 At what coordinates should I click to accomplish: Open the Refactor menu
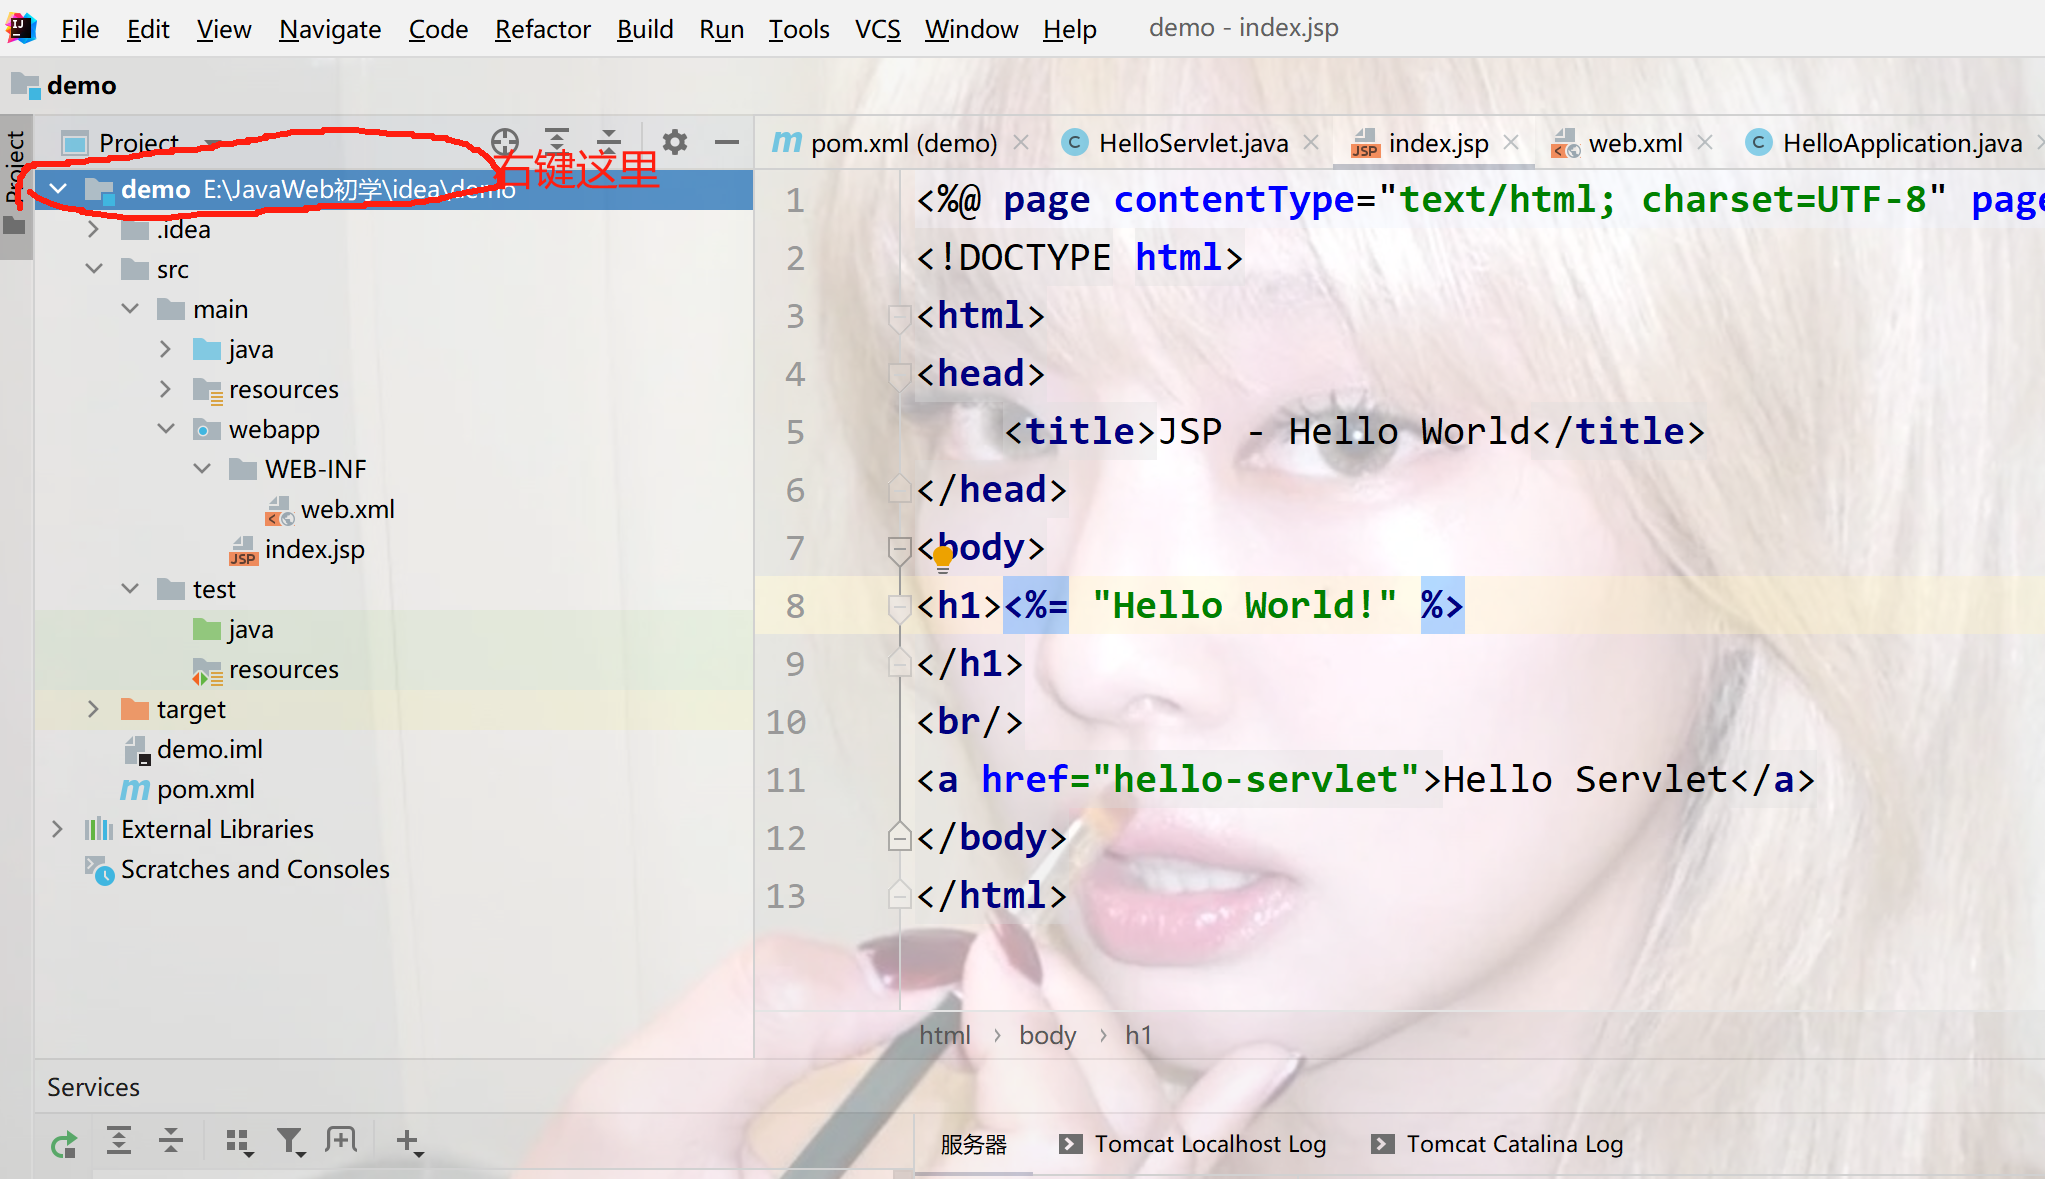tap(543, 29)
